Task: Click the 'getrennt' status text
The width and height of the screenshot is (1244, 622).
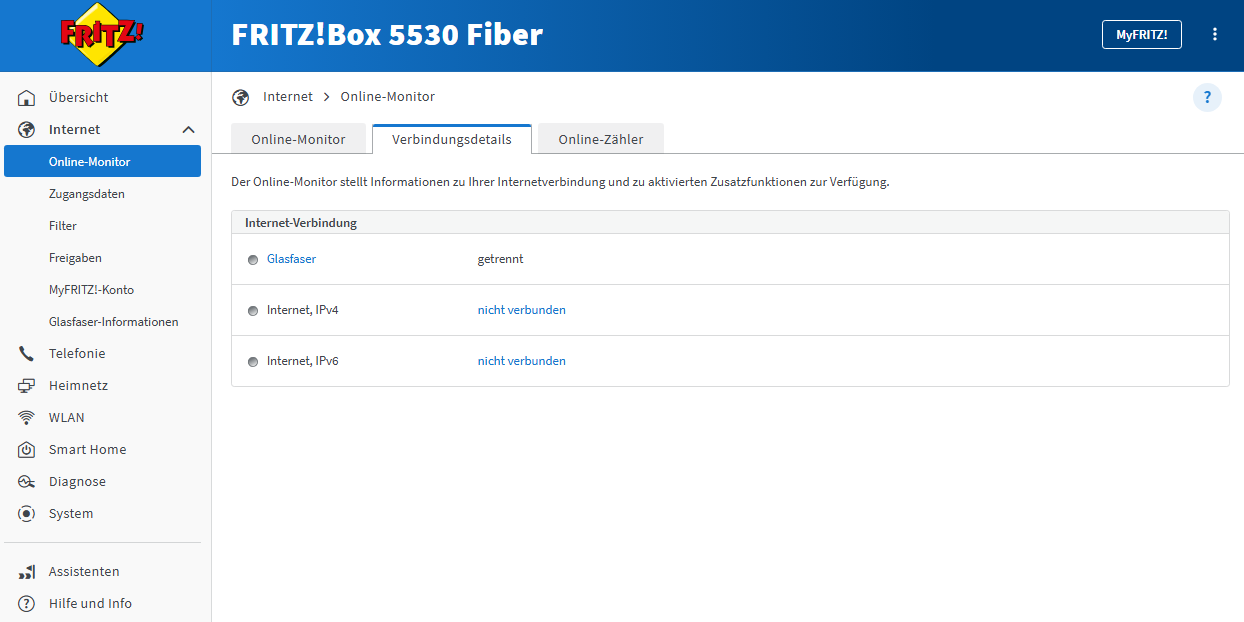Action: (500, 259)
